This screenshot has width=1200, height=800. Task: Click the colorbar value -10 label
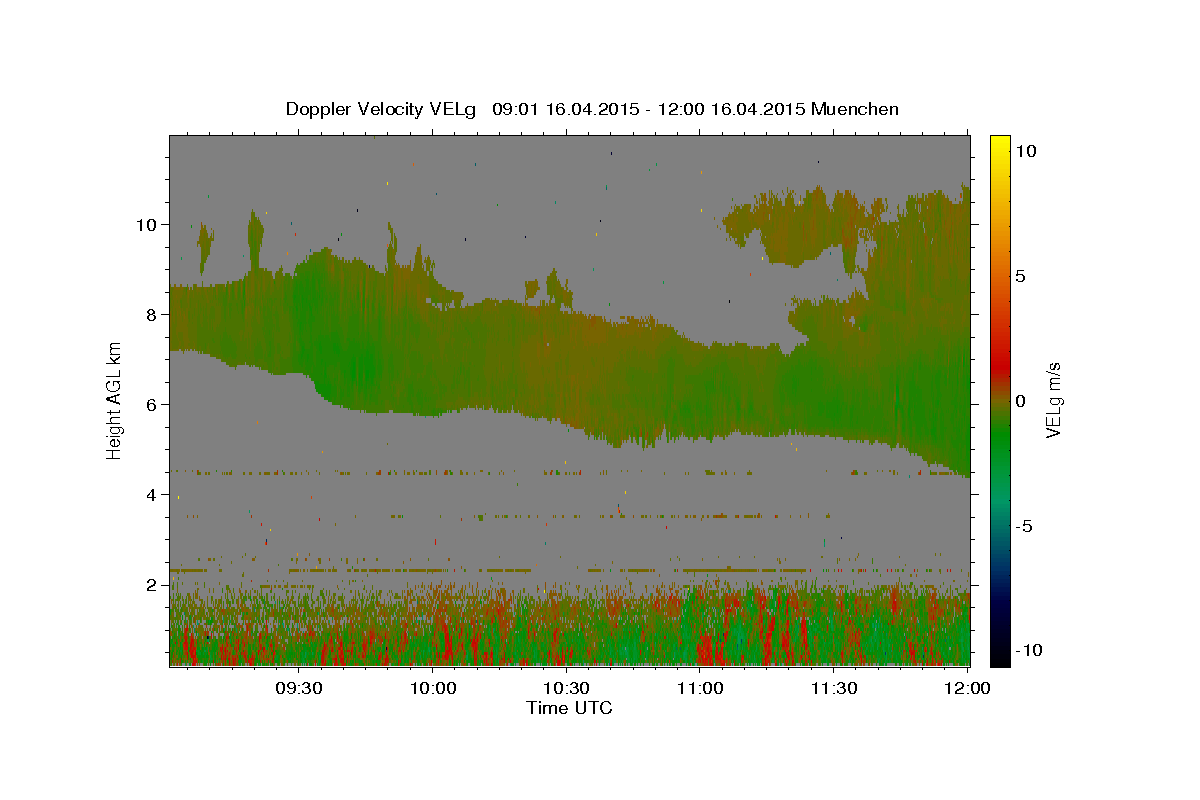[x=1029, y=650]
